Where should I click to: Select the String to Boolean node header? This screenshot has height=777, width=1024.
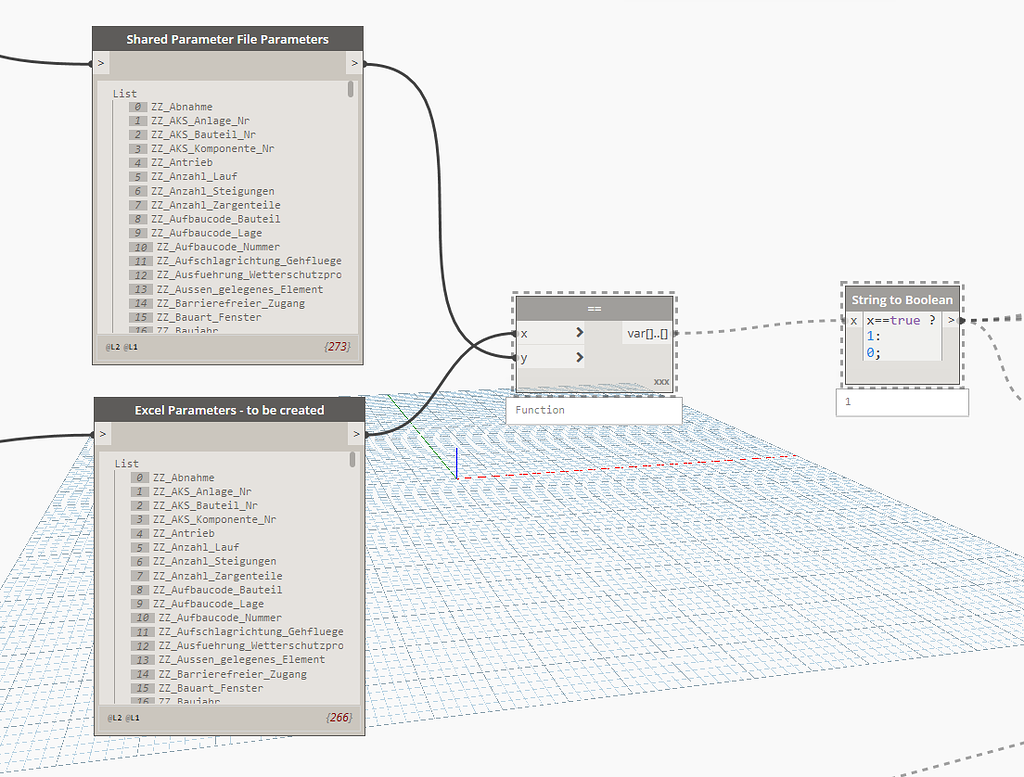coord(901,299)
